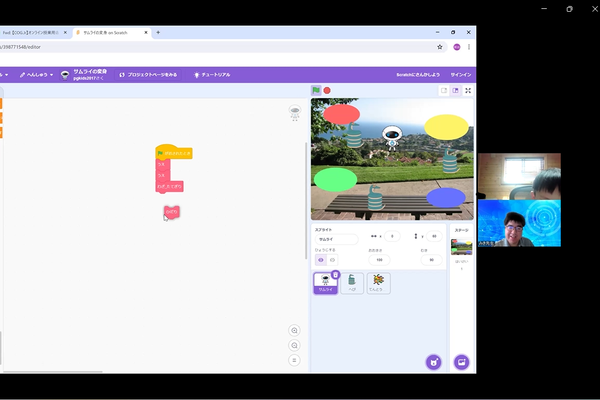The height and width of the screenshot is (400, 600).
Task: Open the Chrome profile avatar
Action: [x=457, y=47]
